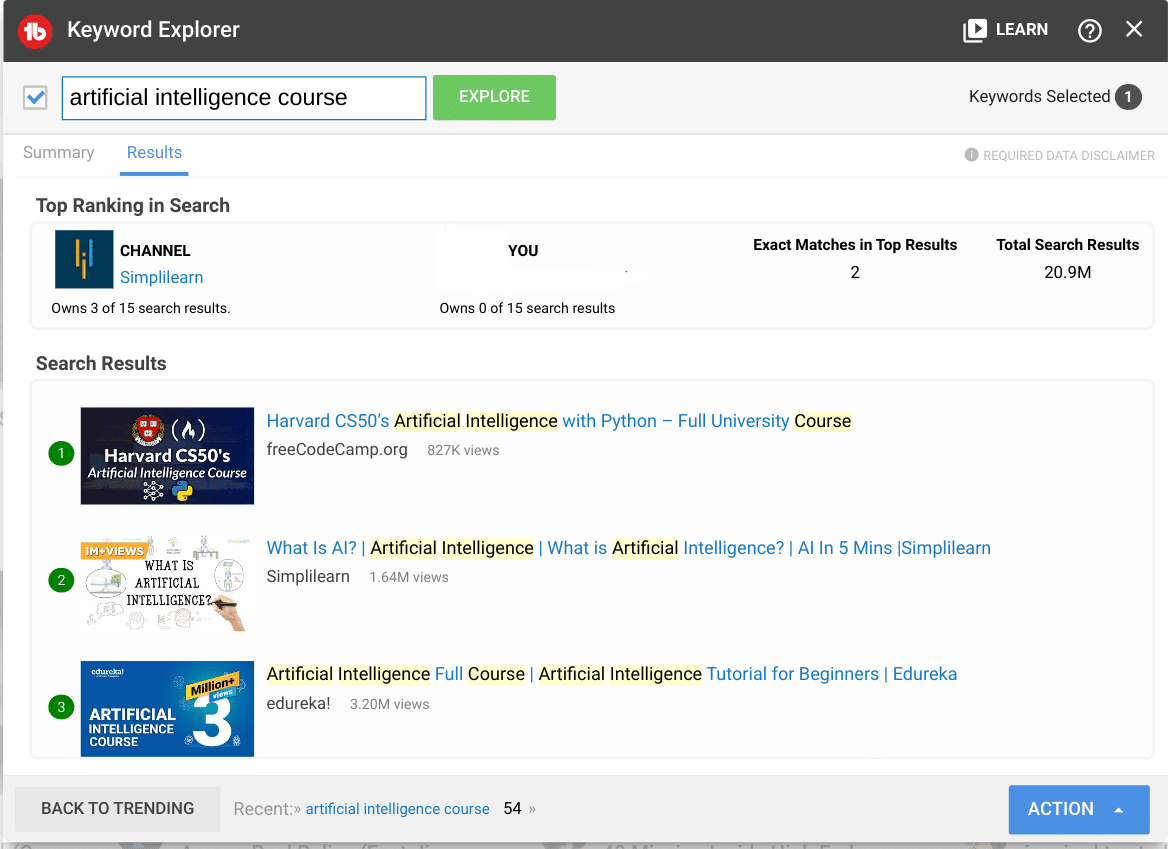
Task: Open the Learn video icon
Action: click(x=974, y=30)
